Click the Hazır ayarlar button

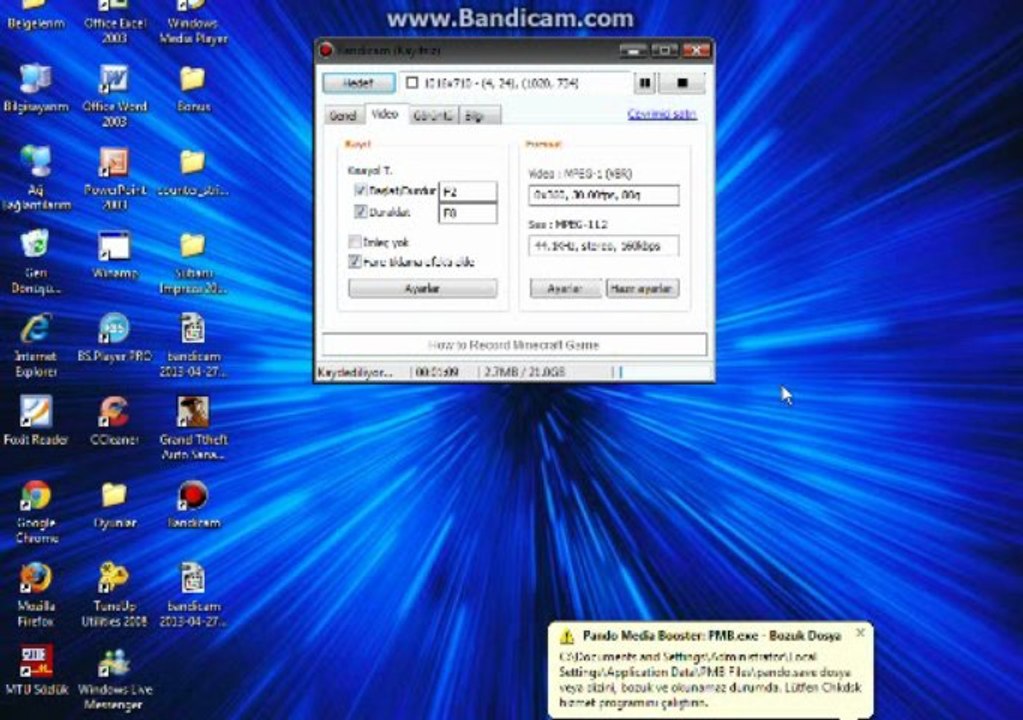[x=642, y=288]
